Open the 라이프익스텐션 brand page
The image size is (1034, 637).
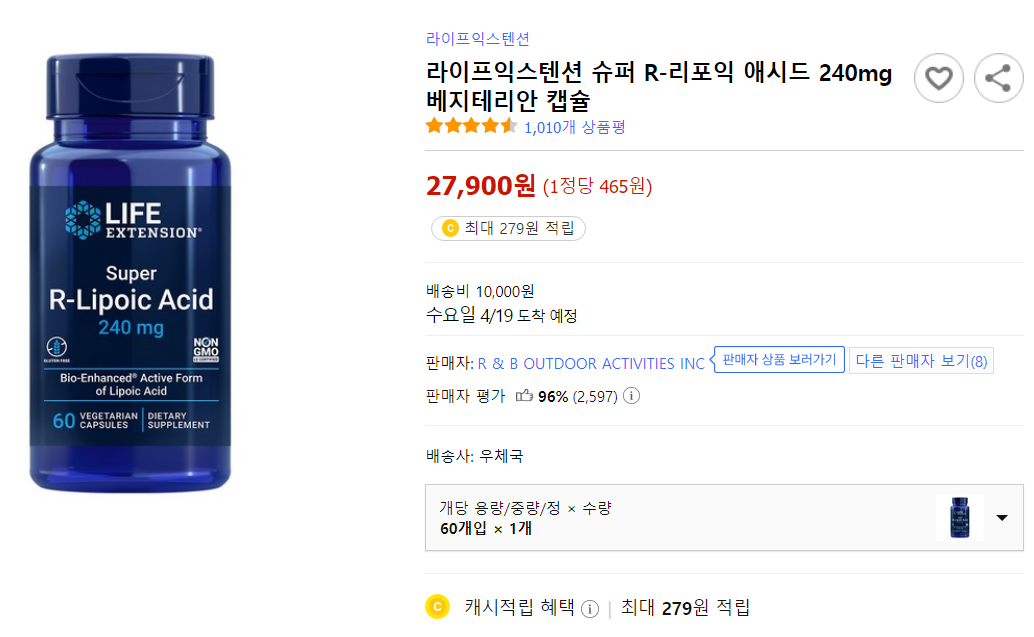click(479, 39)
